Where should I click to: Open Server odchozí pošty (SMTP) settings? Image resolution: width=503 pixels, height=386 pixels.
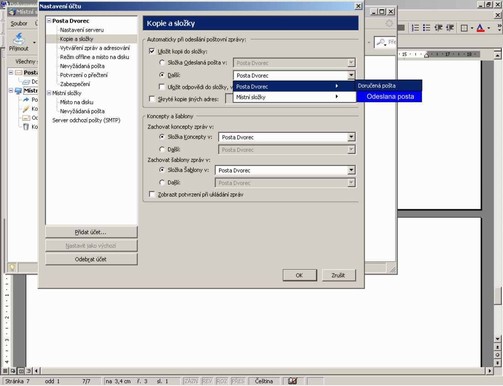point(86,120)
